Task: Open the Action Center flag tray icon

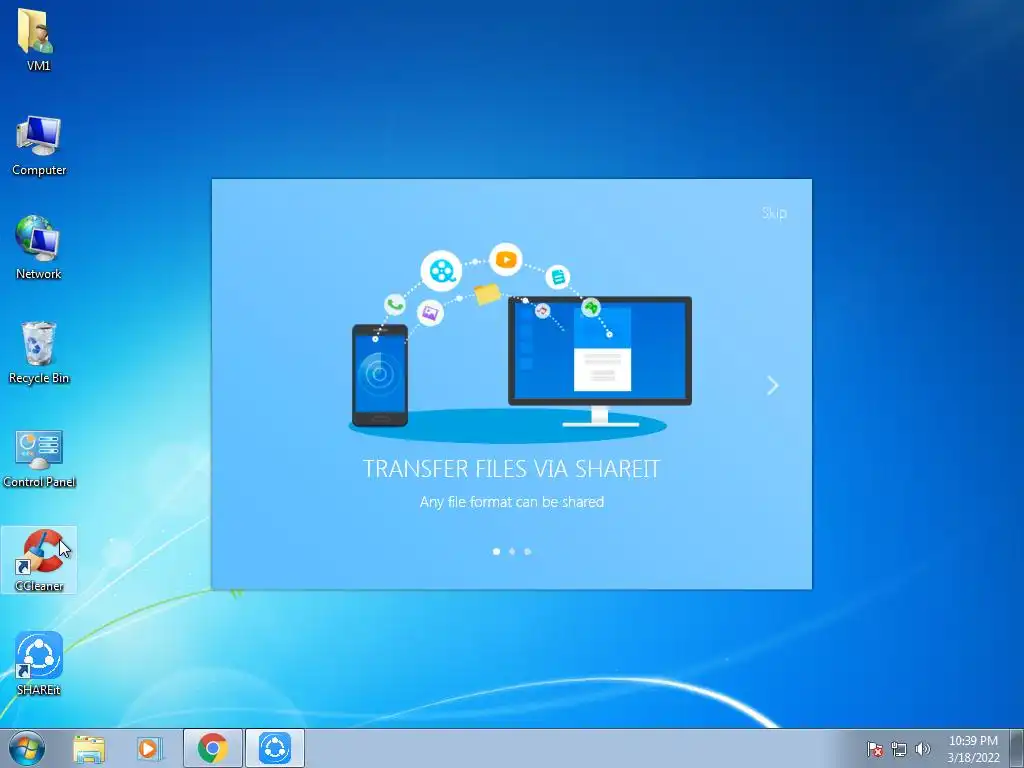Action: point(875,749)
